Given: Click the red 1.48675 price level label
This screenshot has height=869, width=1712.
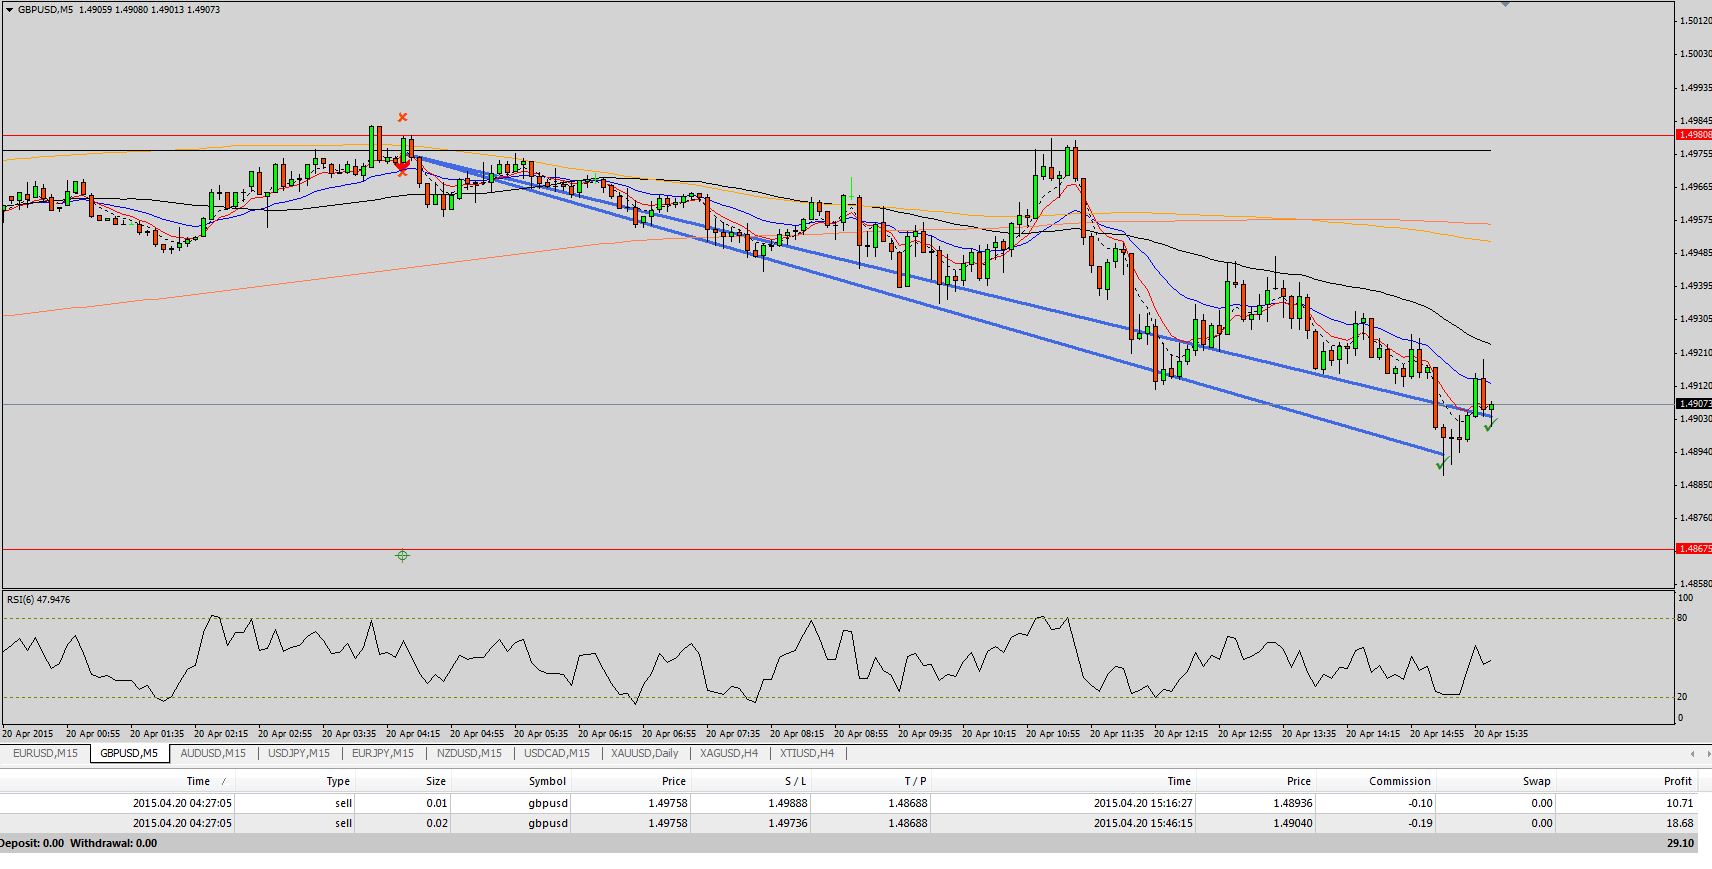Looking at the screenshot, I should pos(1695,549).
